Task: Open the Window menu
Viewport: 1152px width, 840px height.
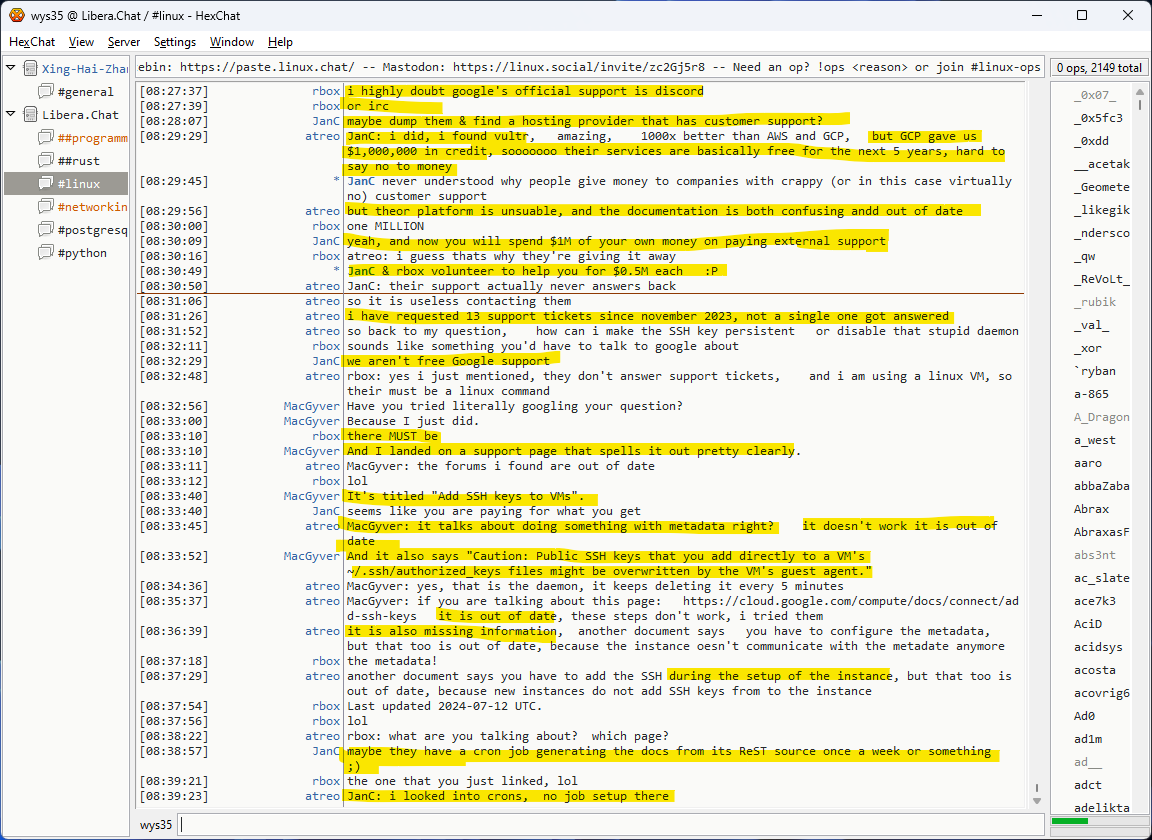Action: (231, 42)
